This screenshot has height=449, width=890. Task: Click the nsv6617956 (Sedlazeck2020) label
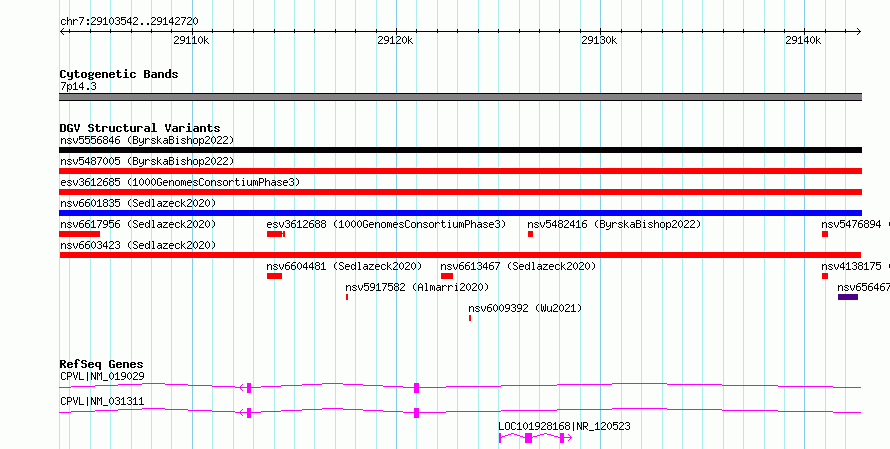coord(138,224)
